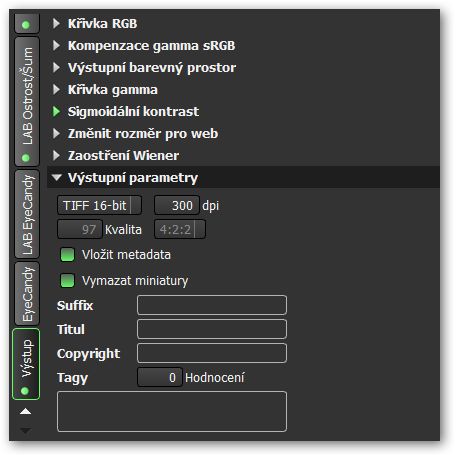Open the TIFF 16-bit format dropdown
This screenshot has width=454, height=455.
click(x=99, y=205)
